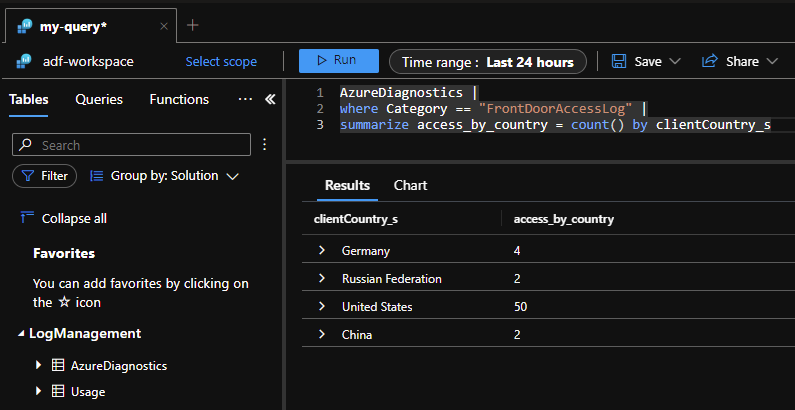Image resolution: width=795 pixels, height=410 pixels.
Task: Collapse the LogManagement group
Action: 21,333
